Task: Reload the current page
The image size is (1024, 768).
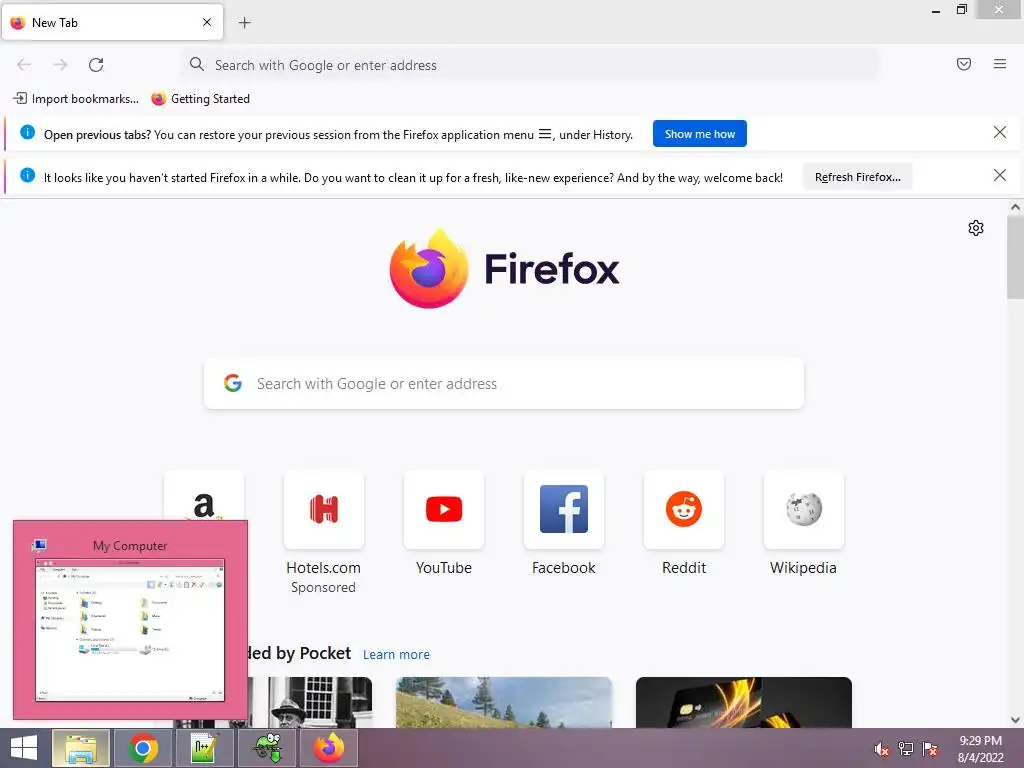Action: click(x=96, y=65)
